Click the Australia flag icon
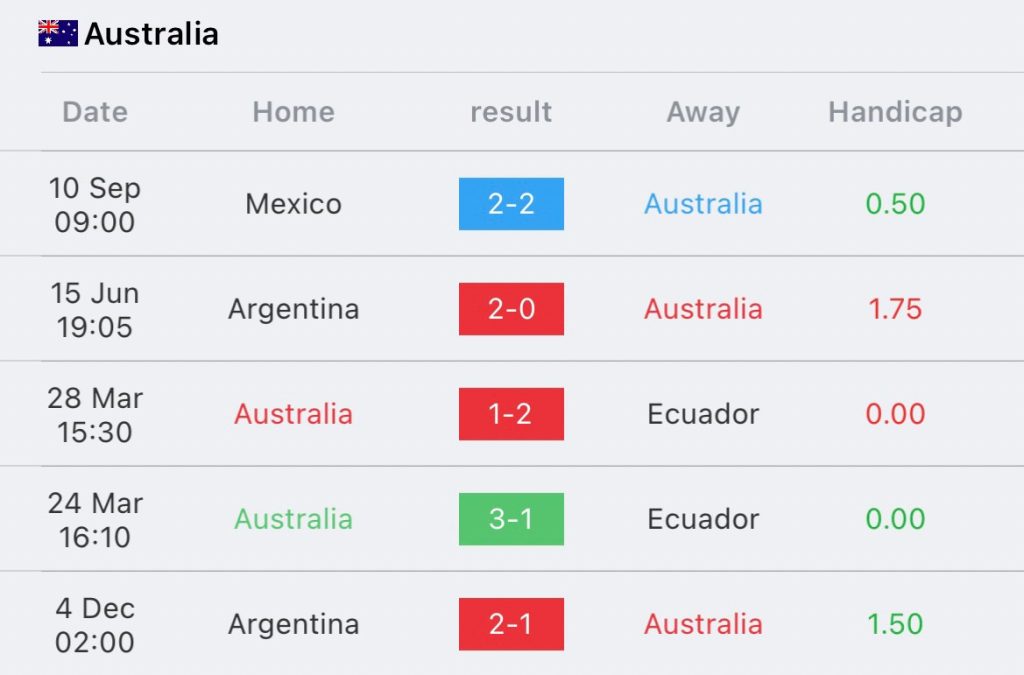The width and height of the screenshot is (1024, 675). point(58,33)
